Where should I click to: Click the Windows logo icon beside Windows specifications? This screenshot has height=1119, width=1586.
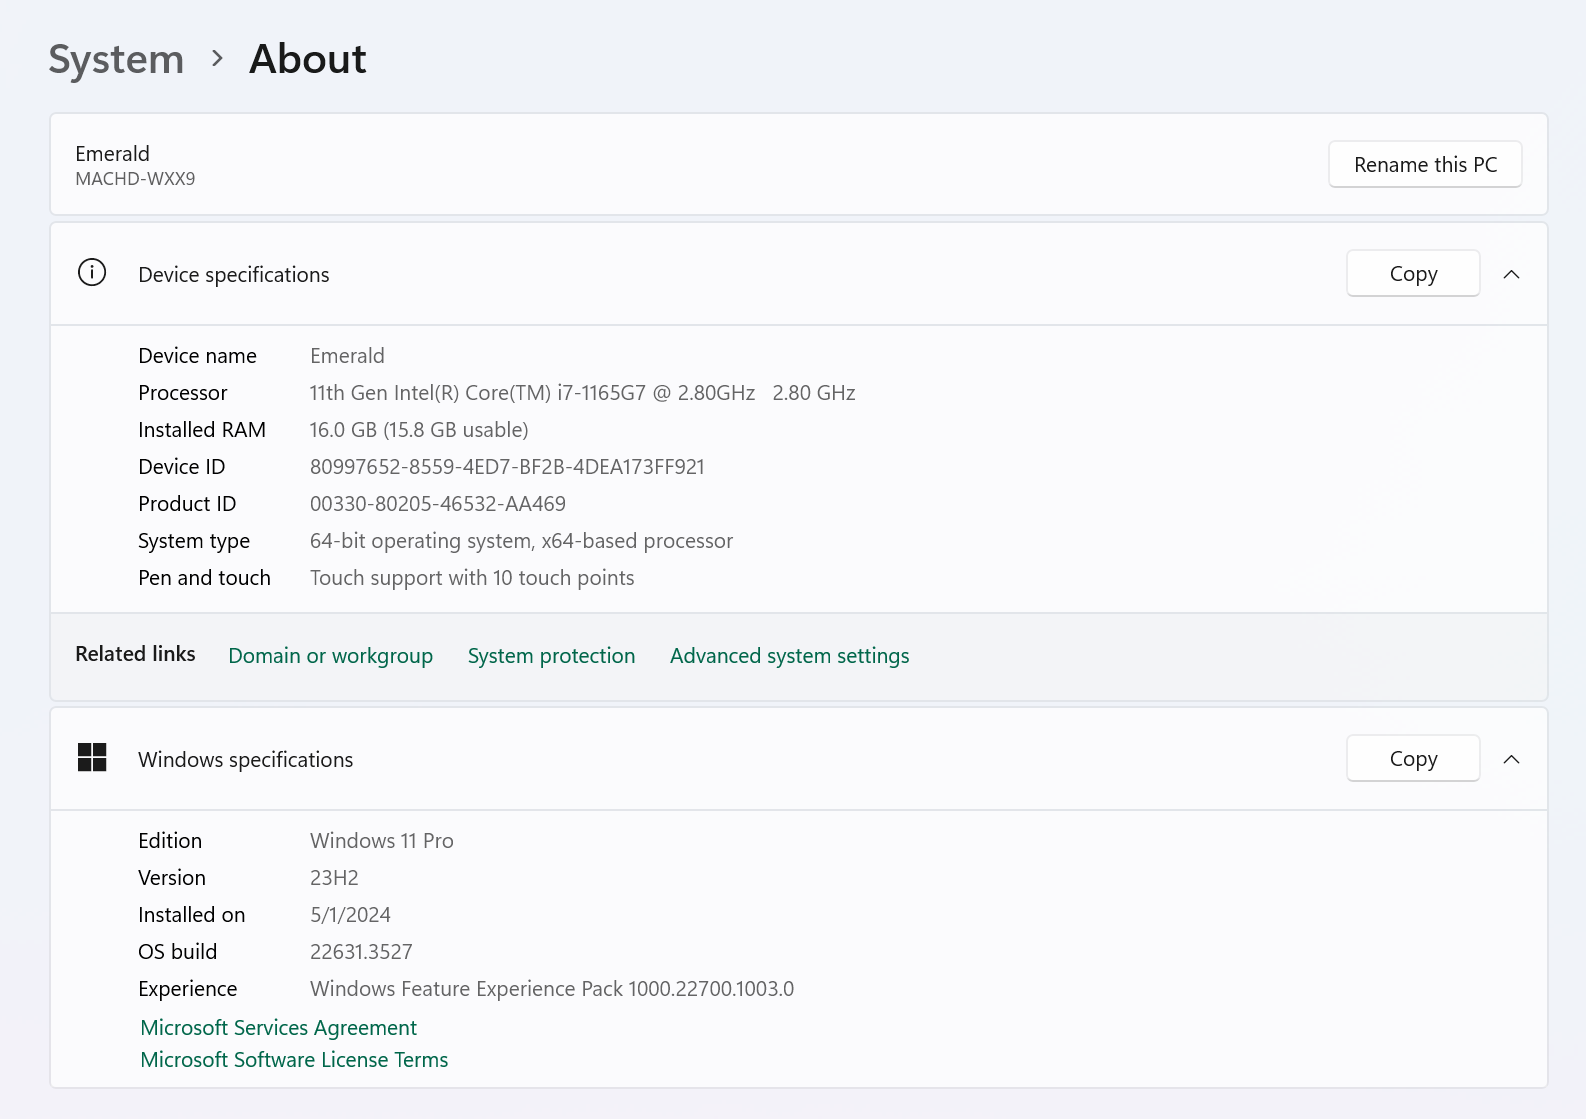[92, 757]
